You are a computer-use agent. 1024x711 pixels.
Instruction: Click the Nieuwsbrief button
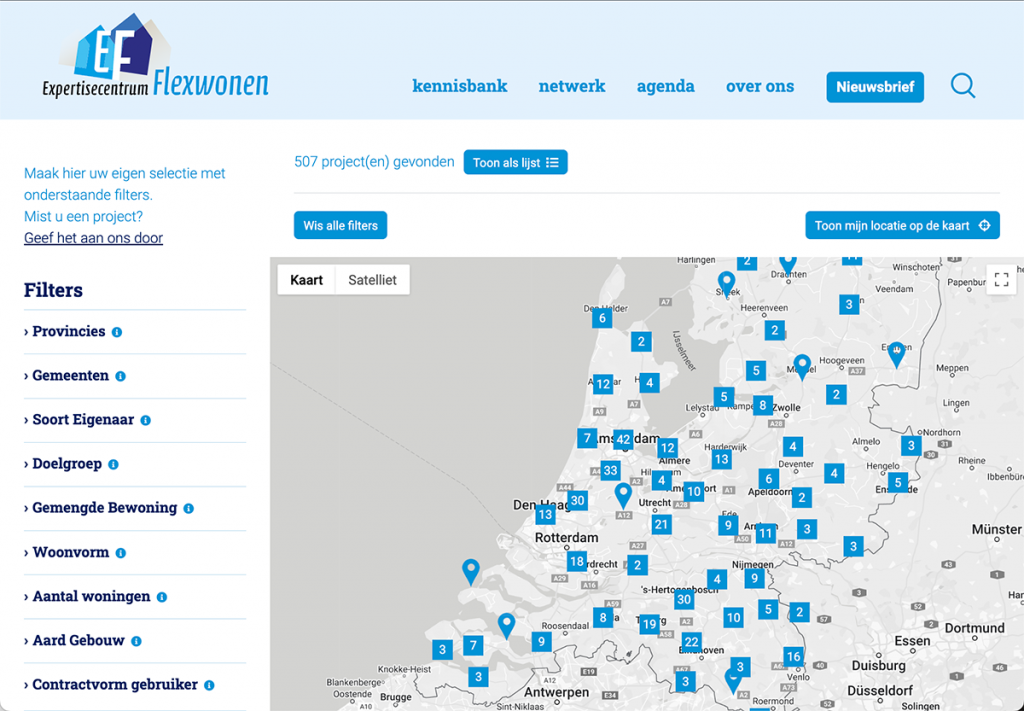[874, 87]
